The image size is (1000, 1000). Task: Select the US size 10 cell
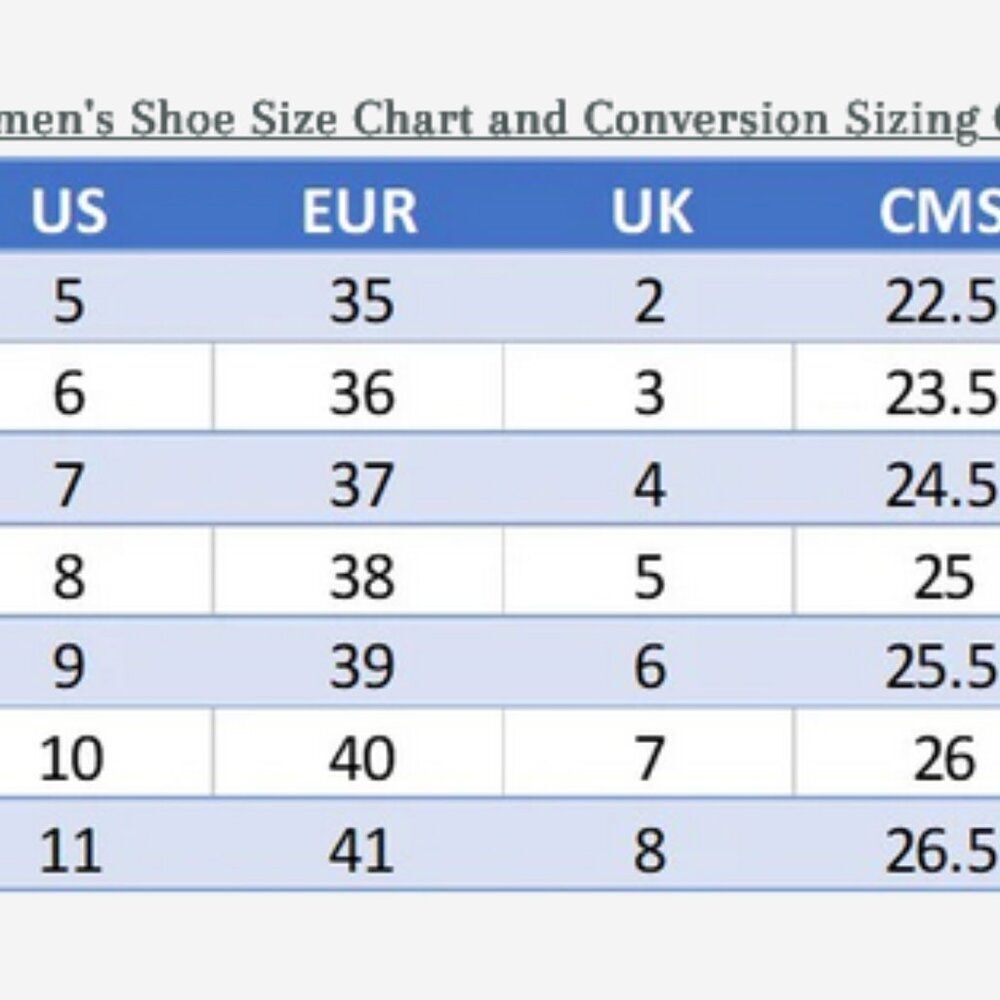70,759
